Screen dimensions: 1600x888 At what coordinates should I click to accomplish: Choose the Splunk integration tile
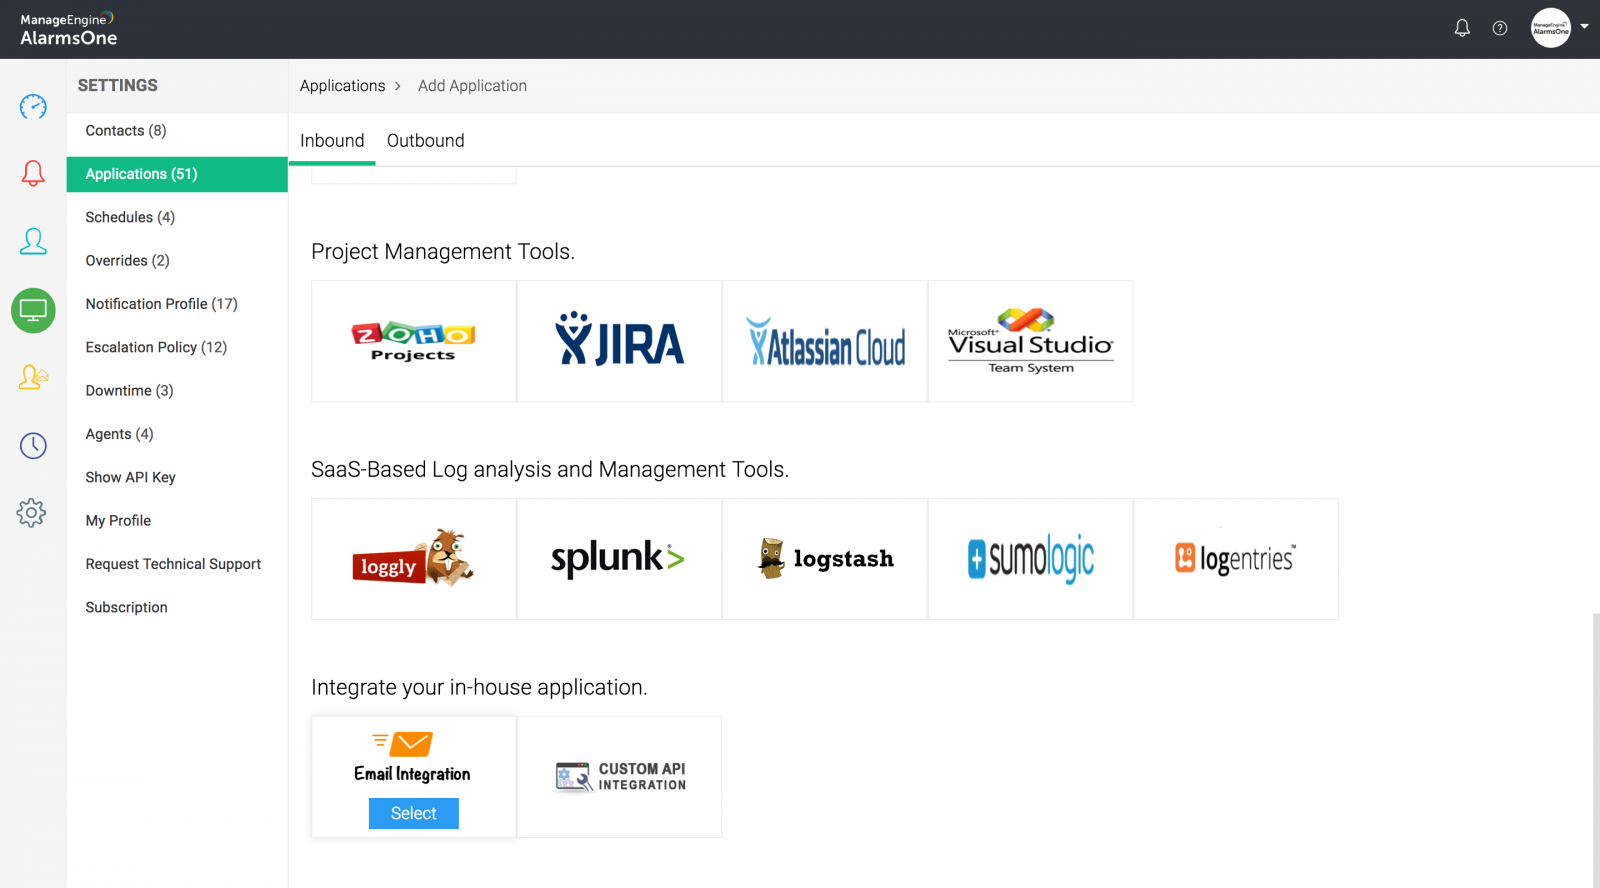point(620,559)
